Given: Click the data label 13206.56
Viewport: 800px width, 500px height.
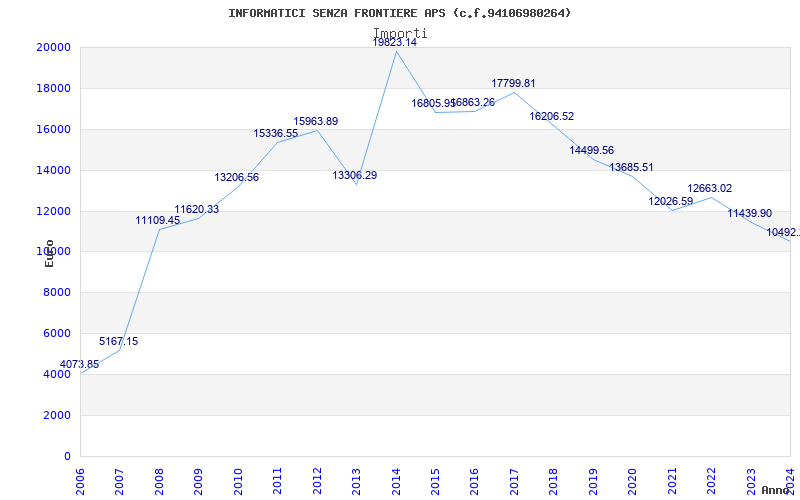Looking at the screenshot, I should coord(237,178).
